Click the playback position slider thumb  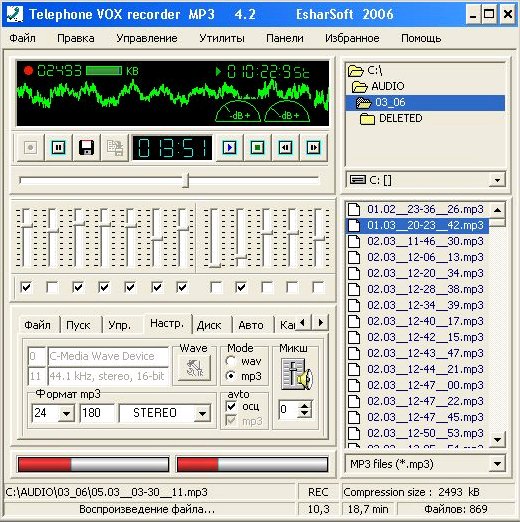pos(187,180)
